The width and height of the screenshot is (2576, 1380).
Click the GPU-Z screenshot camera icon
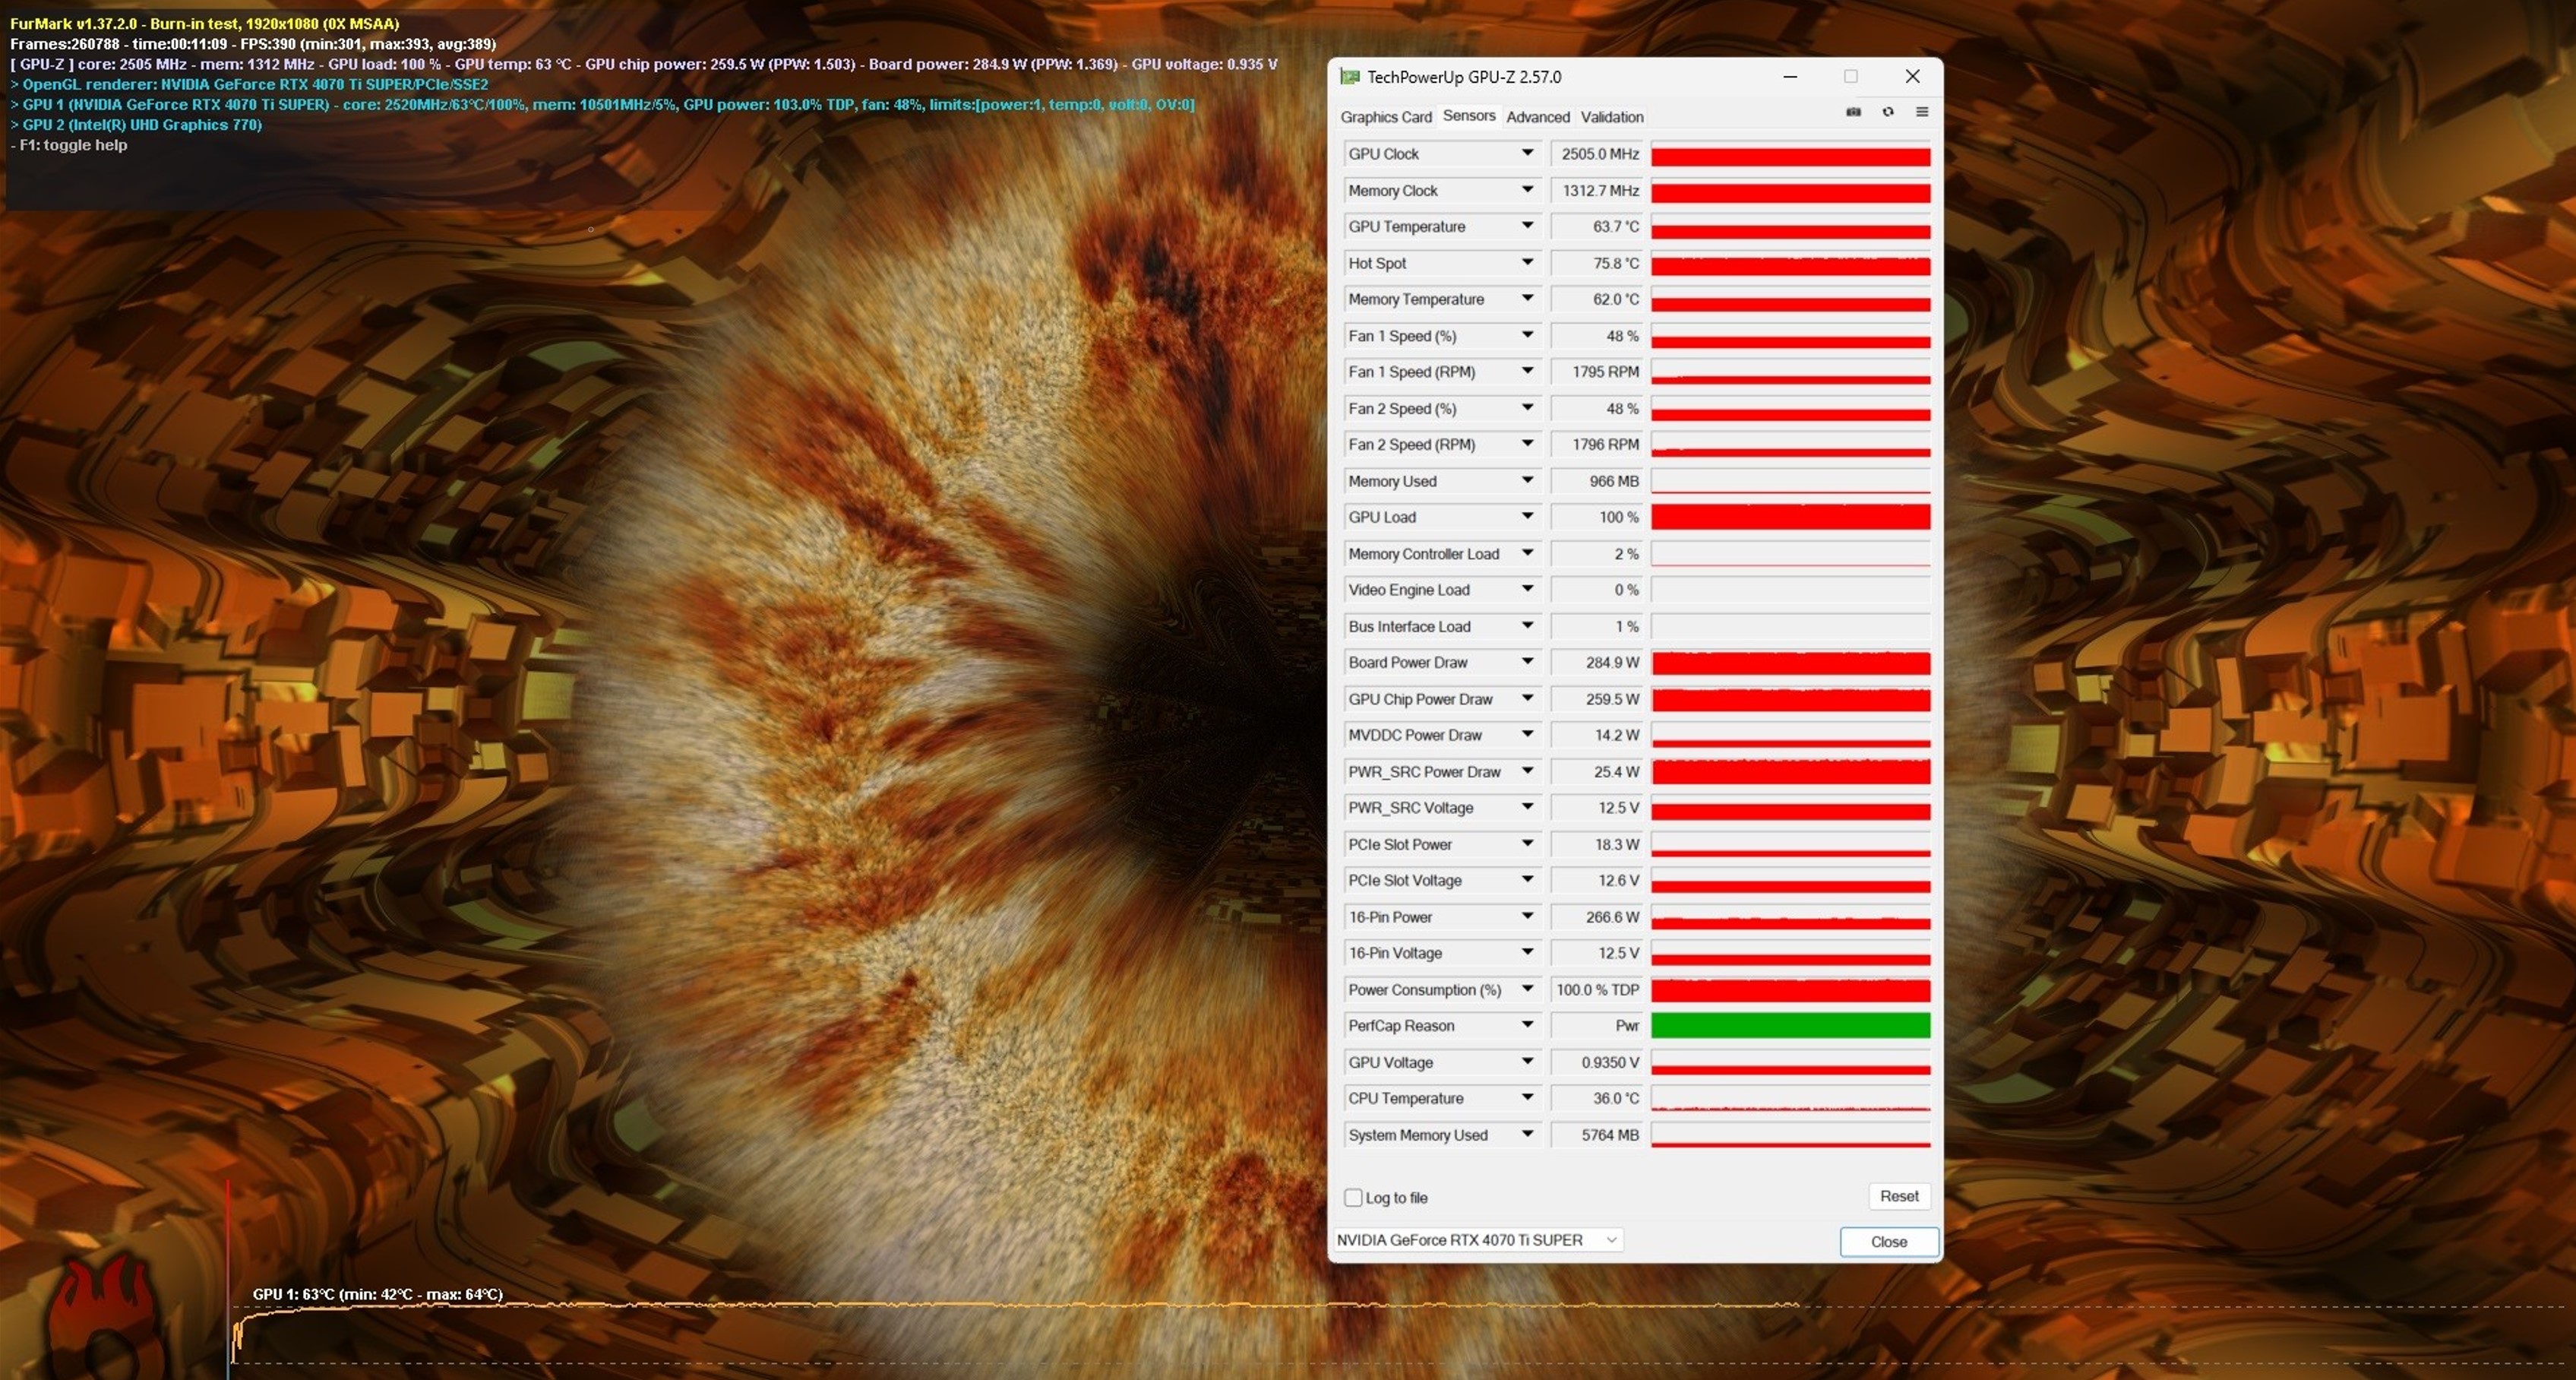pos(1853,112)
